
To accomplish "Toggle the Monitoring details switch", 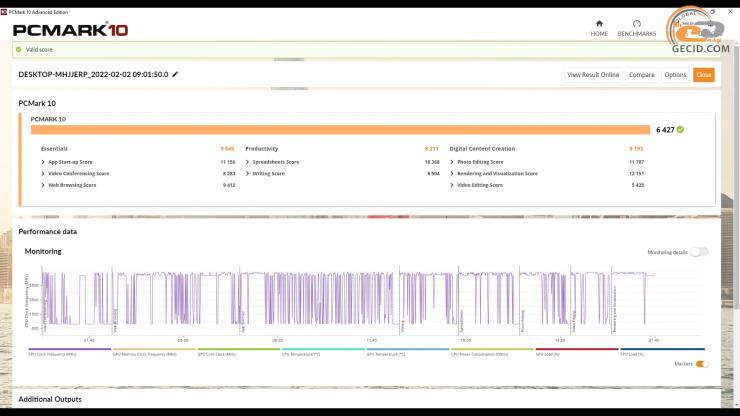I will coord(699,252).
